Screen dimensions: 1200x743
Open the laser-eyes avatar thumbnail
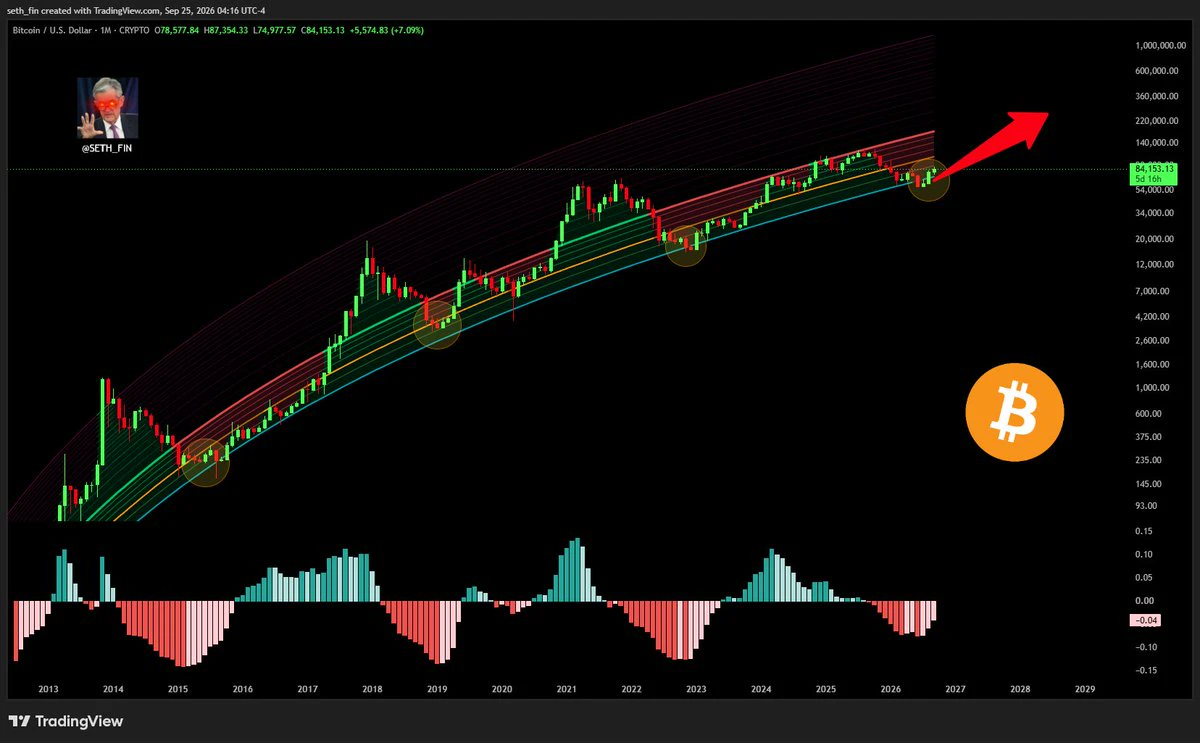click(108, 108)
